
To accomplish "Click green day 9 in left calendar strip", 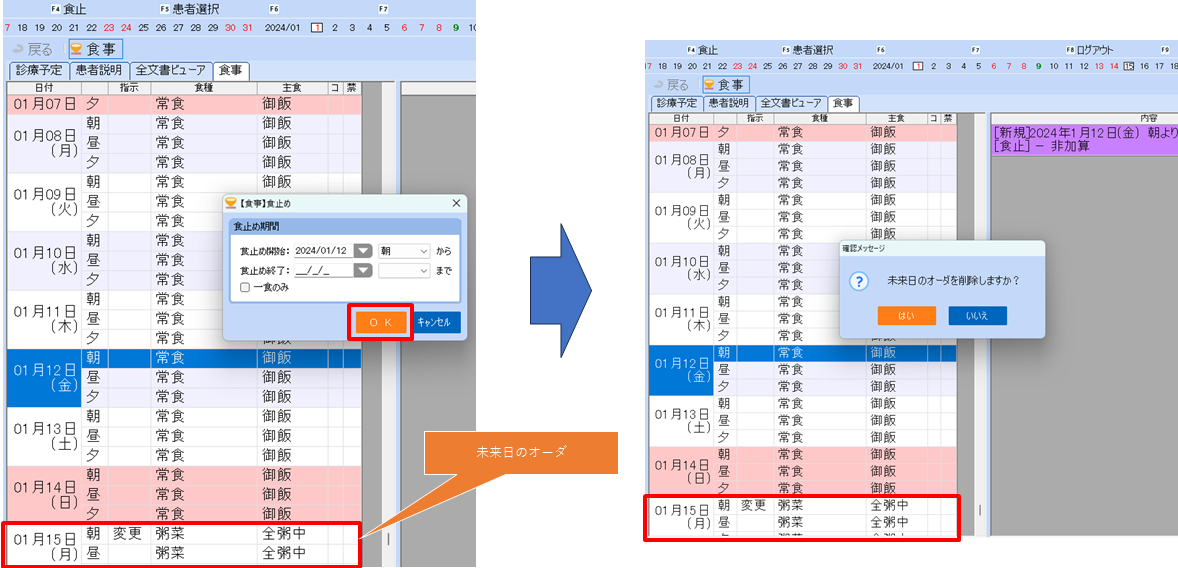I will (456, 28).
